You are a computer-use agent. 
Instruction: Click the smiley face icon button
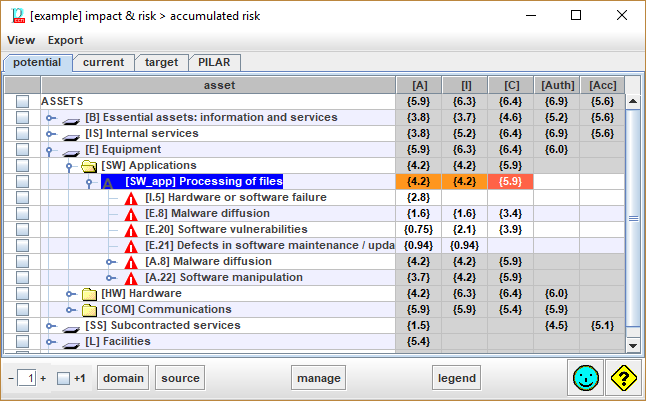click(588, 378)
